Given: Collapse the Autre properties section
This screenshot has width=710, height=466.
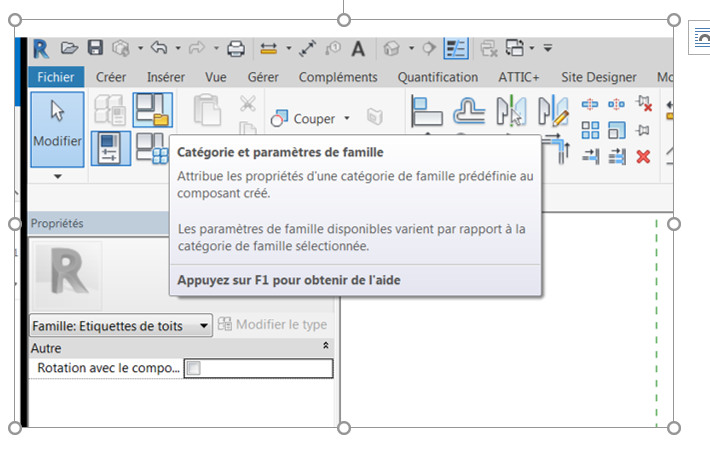Looking at the screenshot, I should point(324,345).
